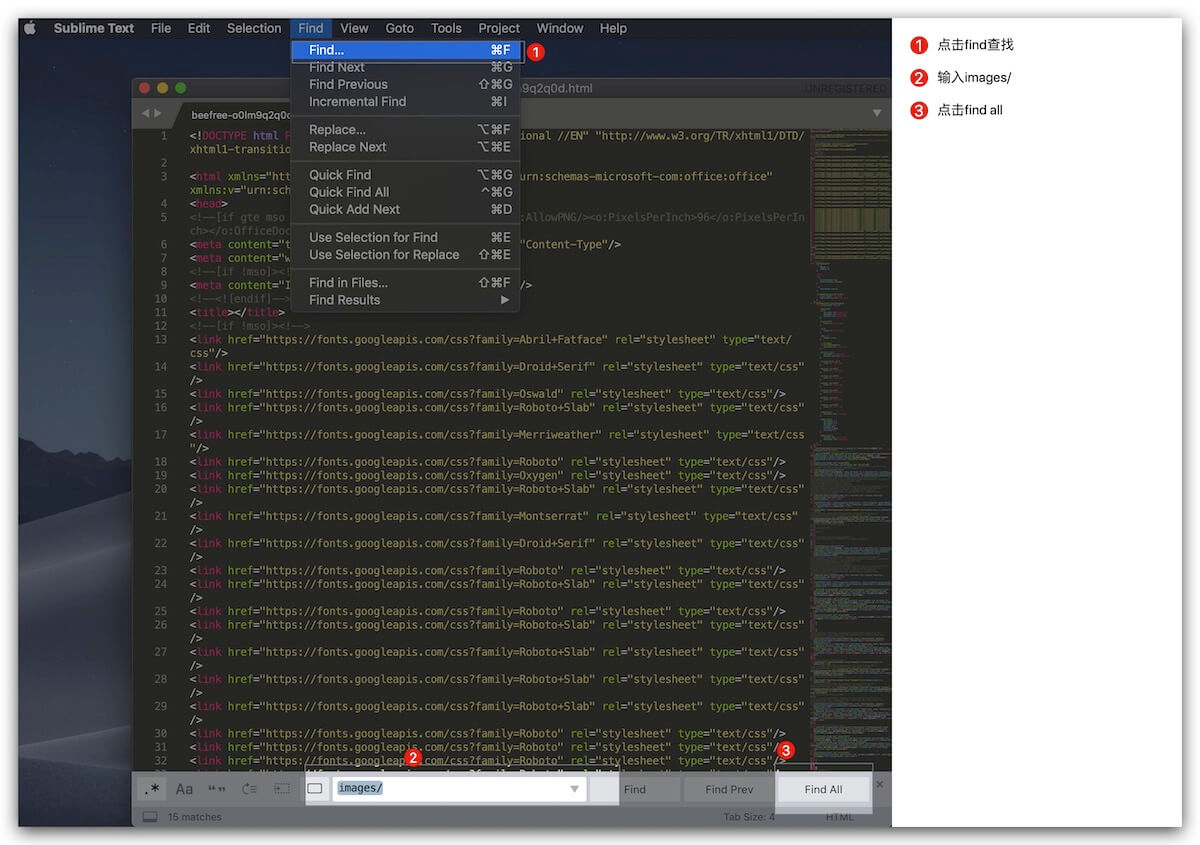Close the find bar with X
1200x845 pixels.
(880, 785)
